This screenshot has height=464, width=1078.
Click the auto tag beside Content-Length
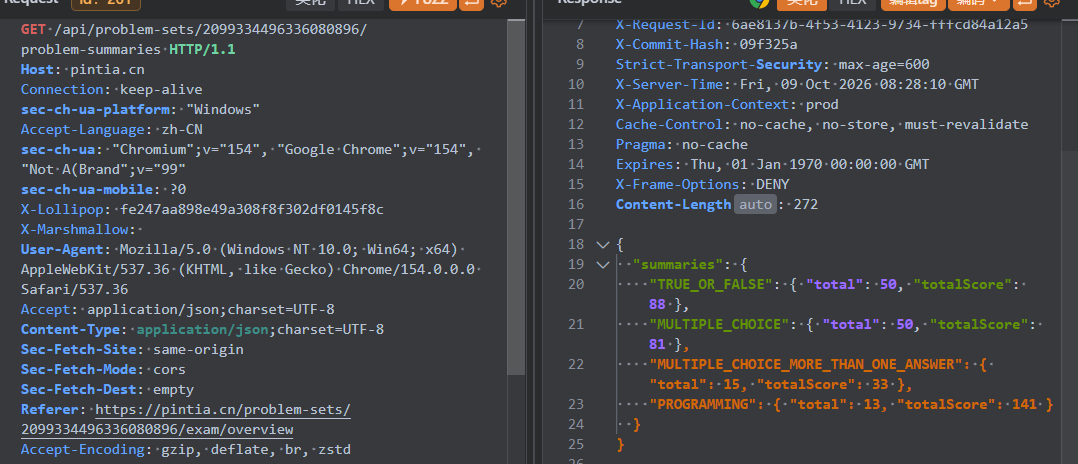pos(756,205)
